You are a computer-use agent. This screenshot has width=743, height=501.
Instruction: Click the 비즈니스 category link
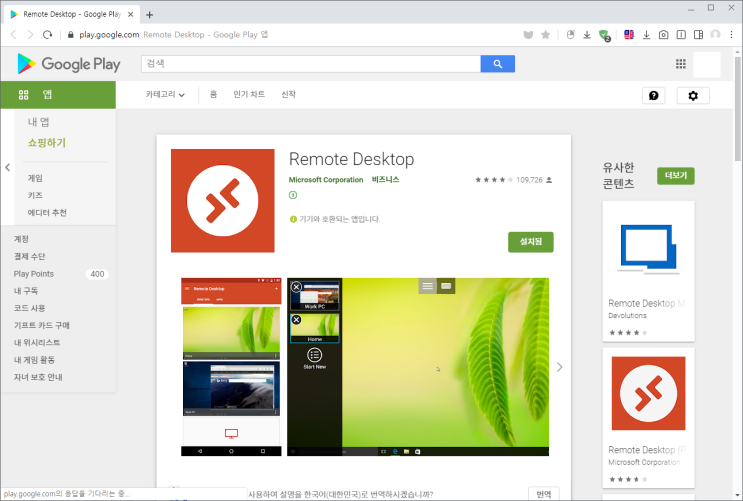385,180
